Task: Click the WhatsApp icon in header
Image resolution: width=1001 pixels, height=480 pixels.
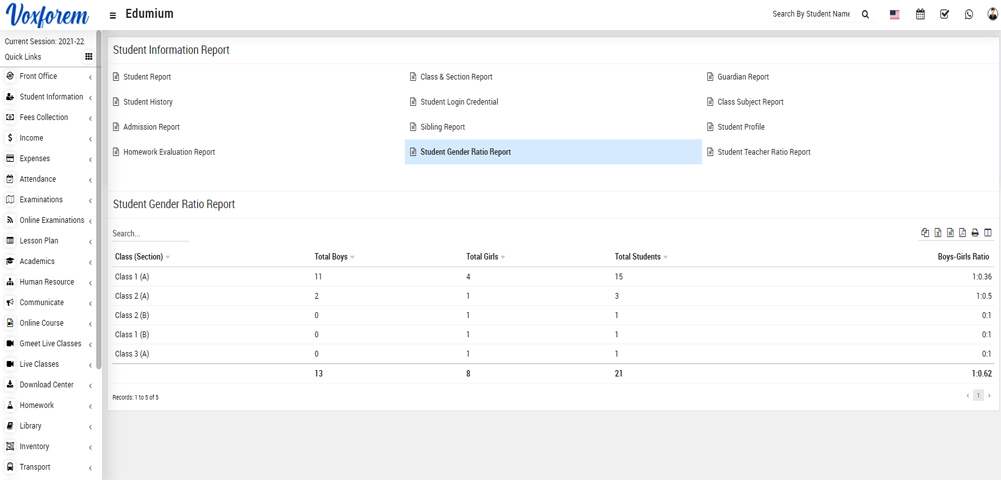Action: [968, 15]
